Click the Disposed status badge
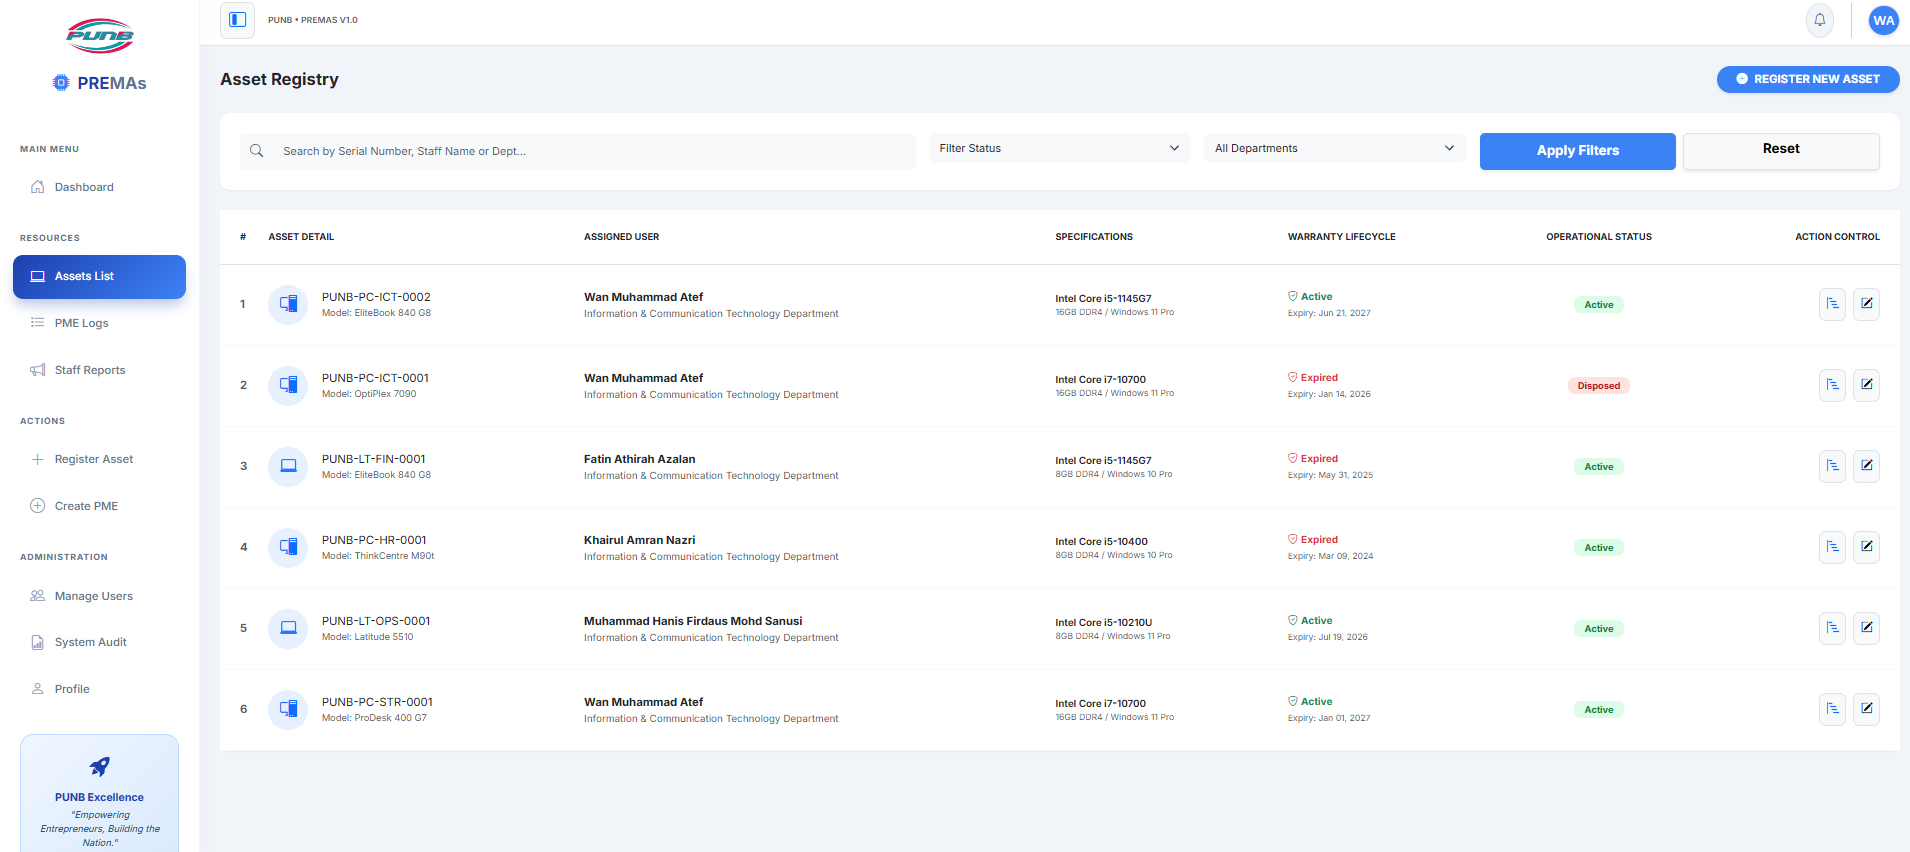Image resolution: width=1910 pixels, height=852 pixels. tap(1598, 386)
